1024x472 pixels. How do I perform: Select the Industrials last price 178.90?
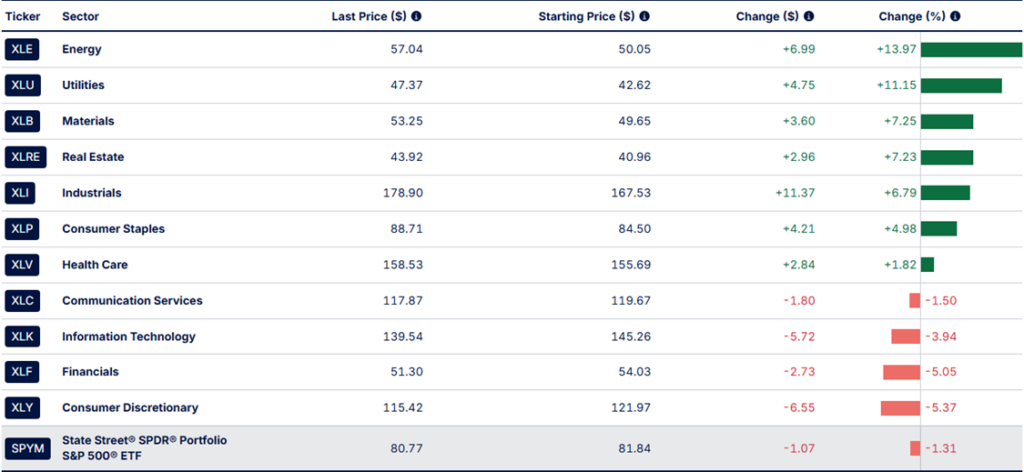click(x=404, y=193)
